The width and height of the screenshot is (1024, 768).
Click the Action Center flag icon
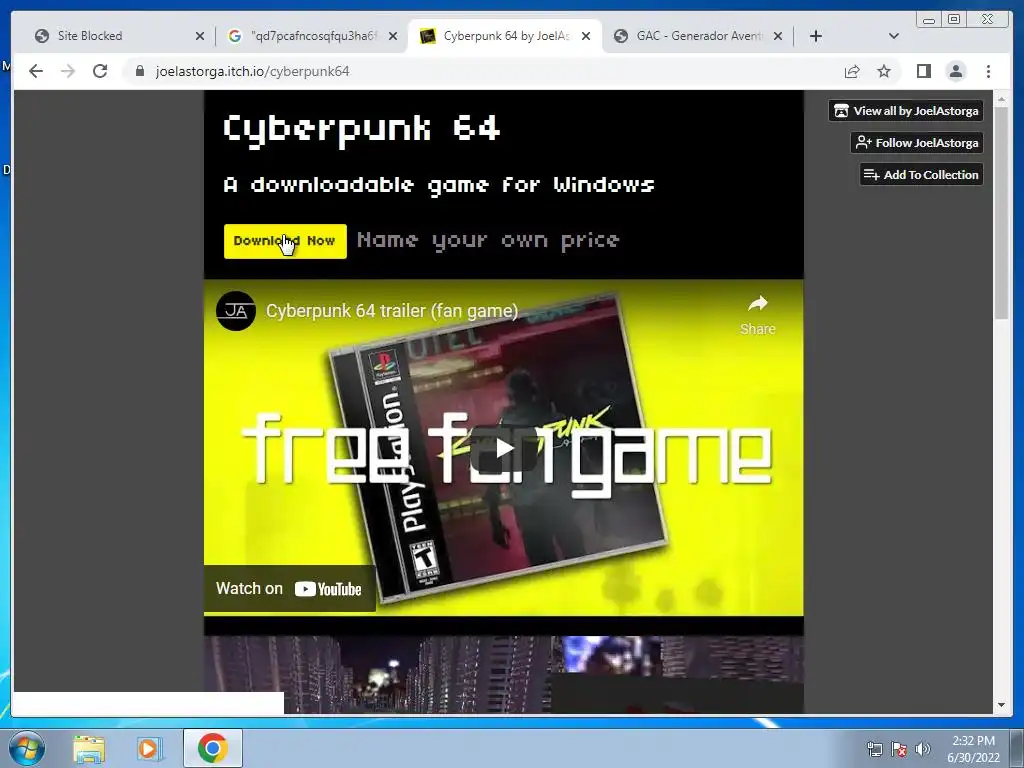click(899, 749)
